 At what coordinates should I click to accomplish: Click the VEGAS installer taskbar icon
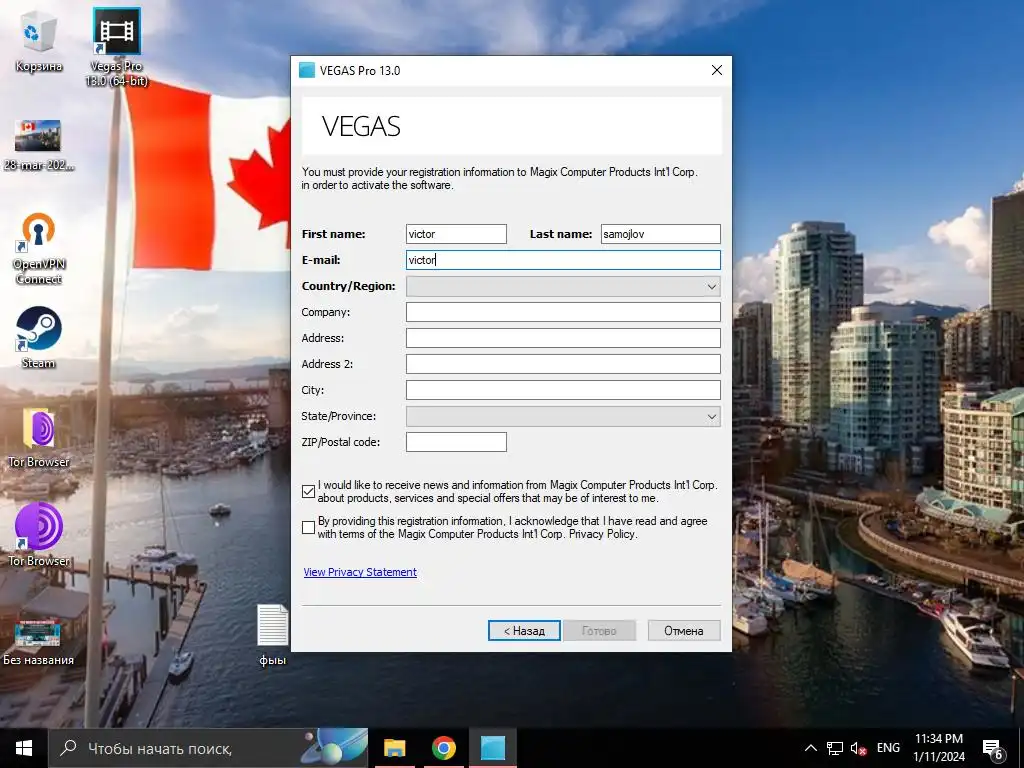[493, 748]
